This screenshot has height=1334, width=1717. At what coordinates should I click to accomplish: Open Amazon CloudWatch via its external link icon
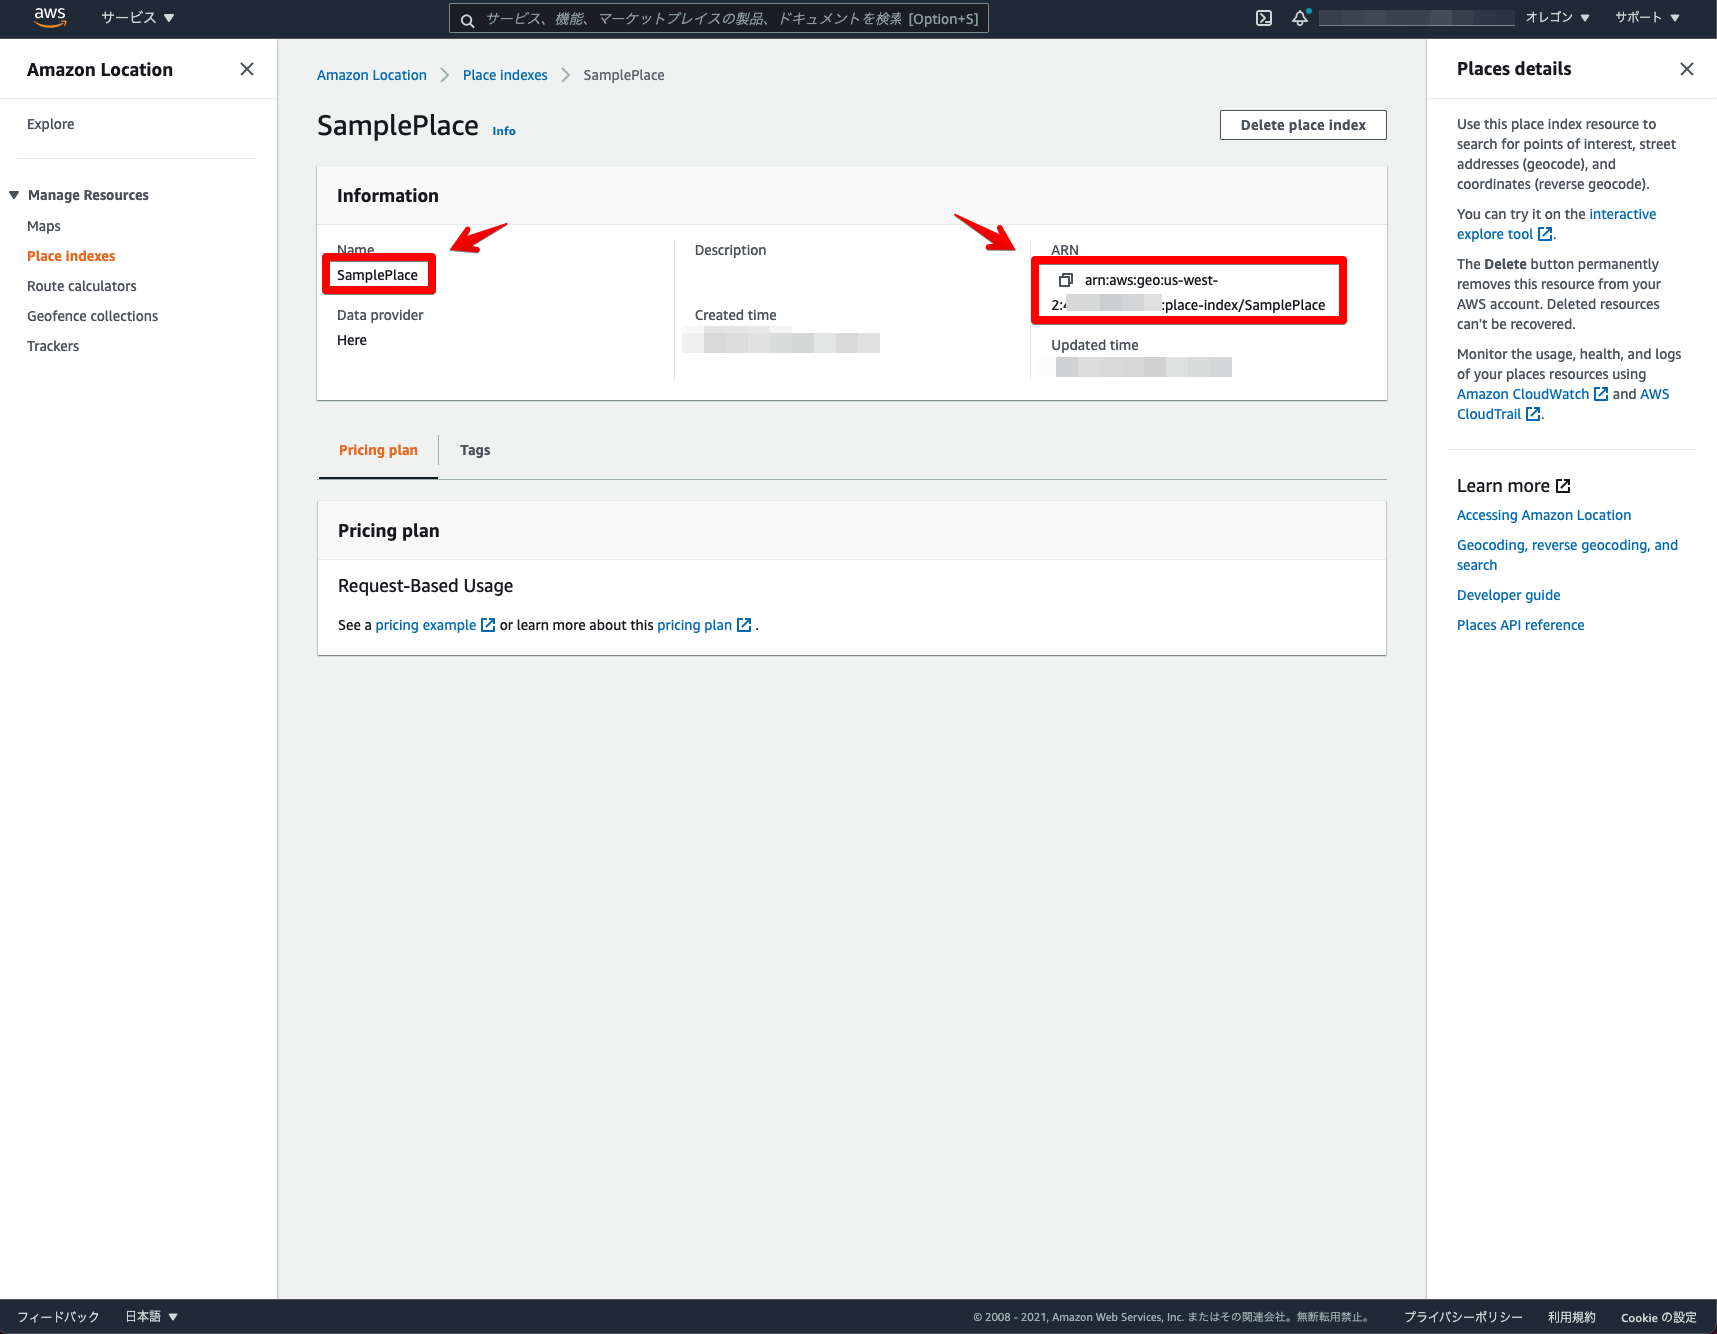click(1601, 394)
